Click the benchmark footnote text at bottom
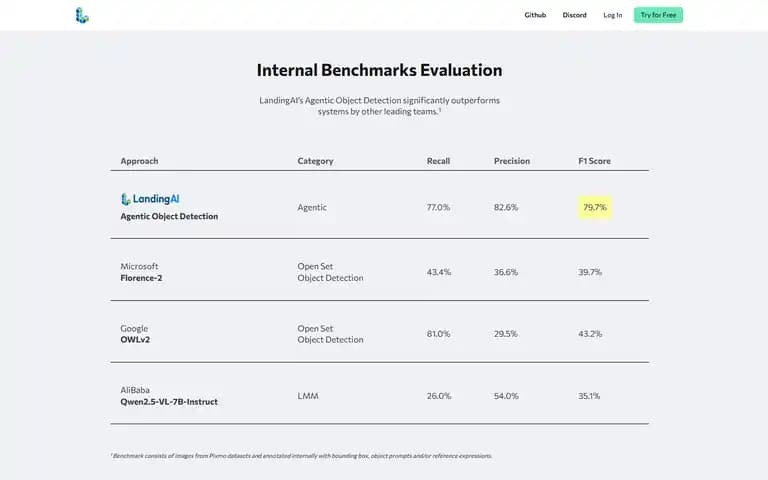 coord(301,456)
